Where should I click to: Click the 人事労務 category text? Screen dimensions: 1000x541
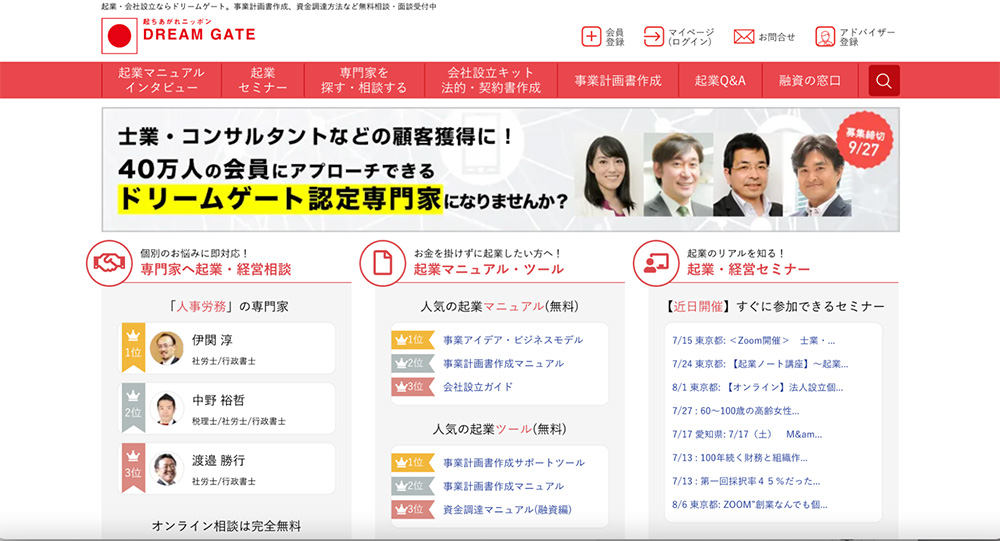click(x=201, y=307)
